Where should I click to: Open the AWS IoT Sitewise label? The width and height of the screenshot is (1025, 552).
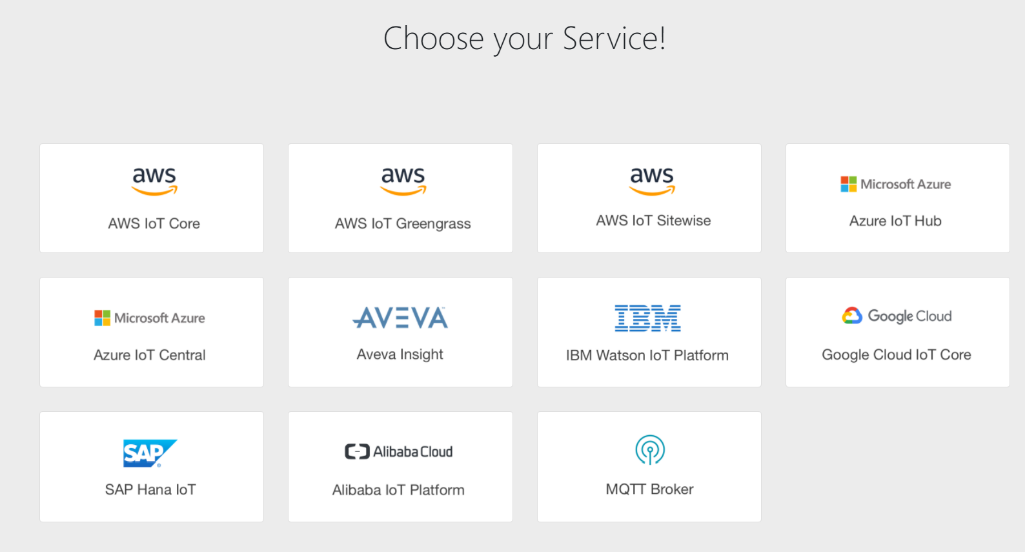(x=654, y=220)
